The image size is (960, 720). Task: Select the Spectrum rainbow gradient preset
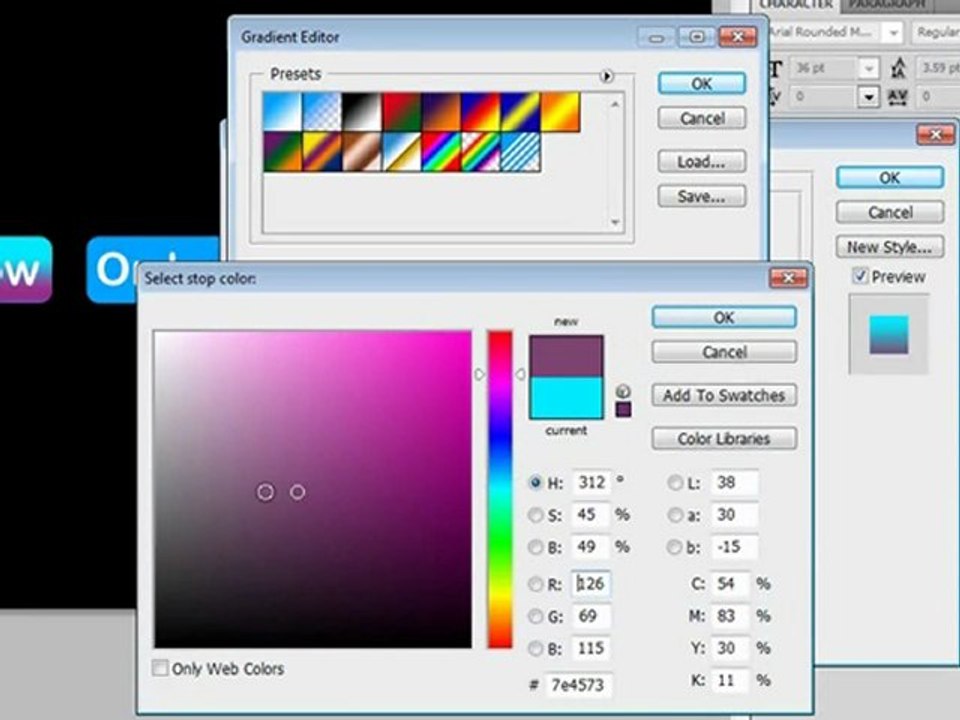pos(441,152)
